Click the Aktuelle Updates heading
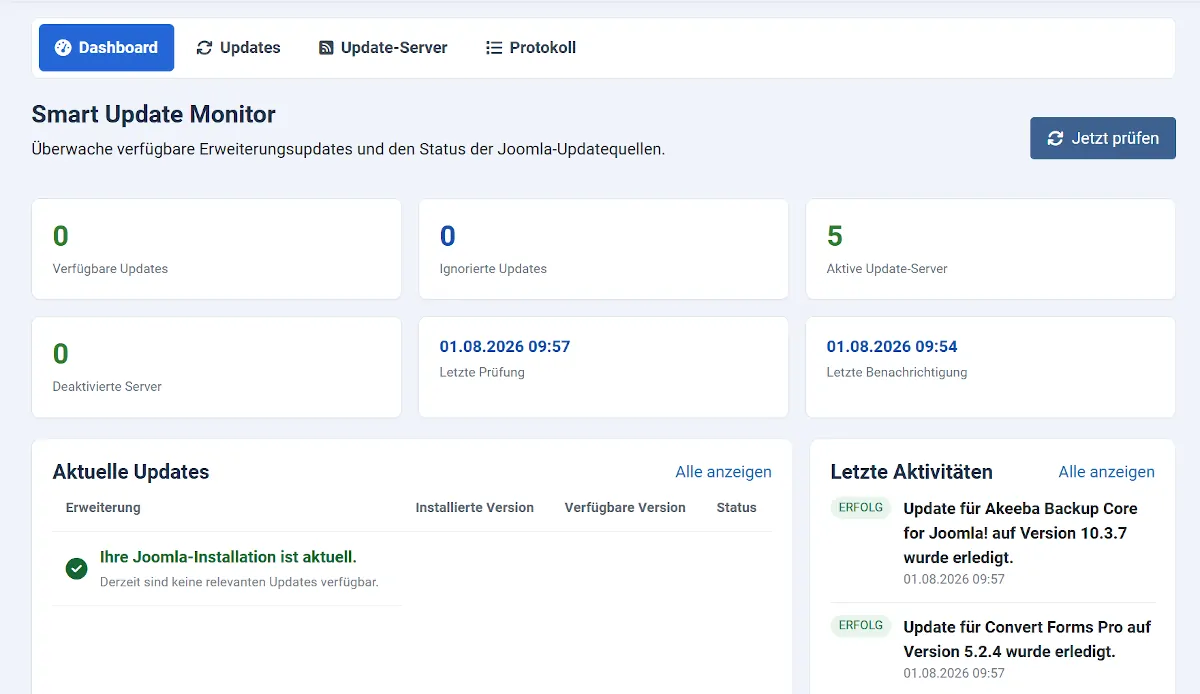 tap(131, 472)
